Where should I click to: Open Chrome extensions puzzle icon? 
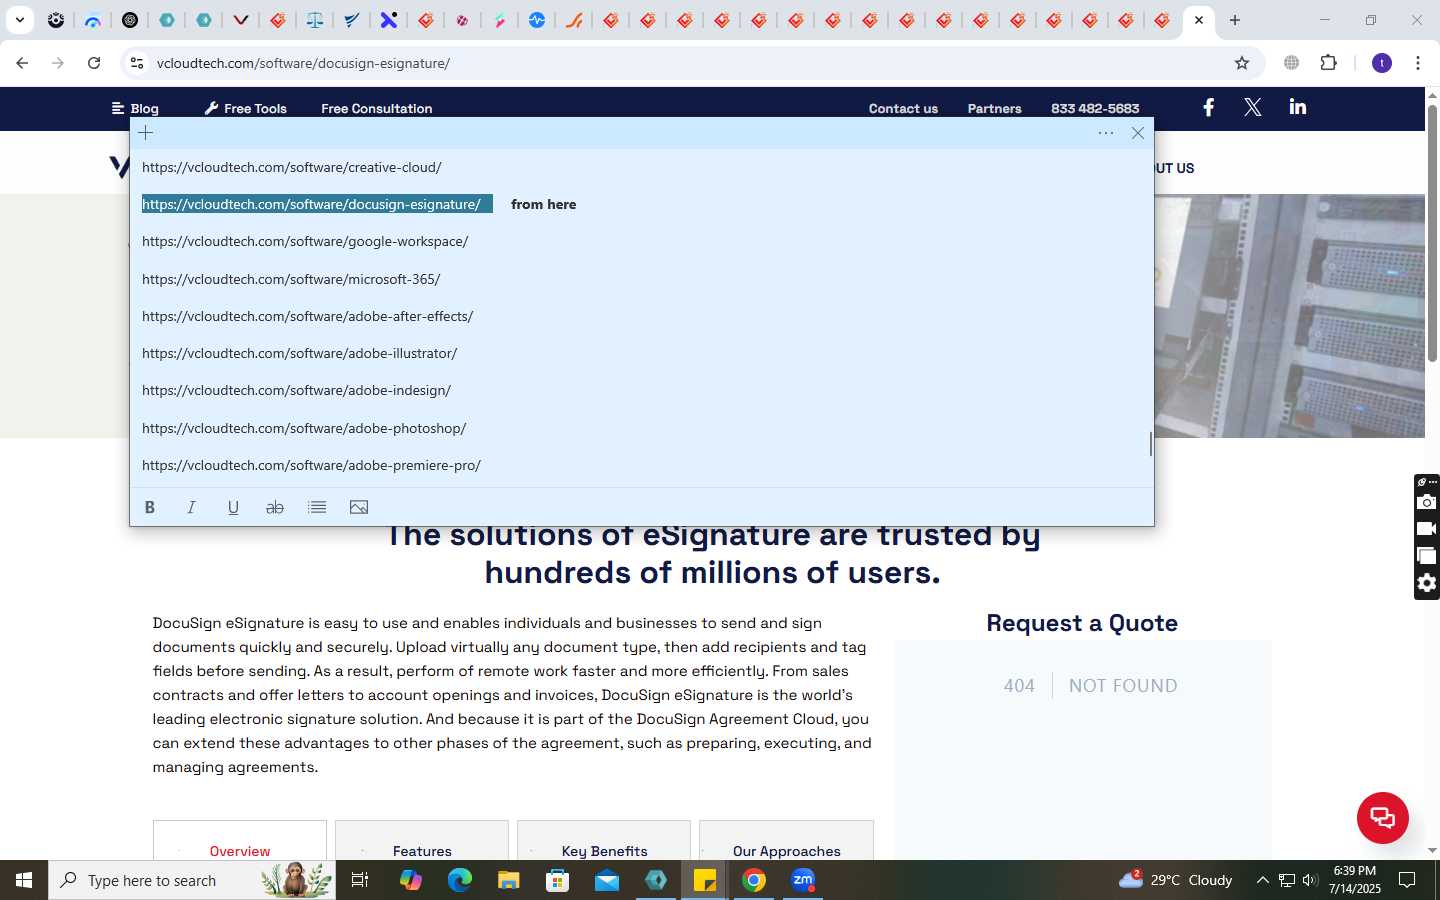(1328, 63)
